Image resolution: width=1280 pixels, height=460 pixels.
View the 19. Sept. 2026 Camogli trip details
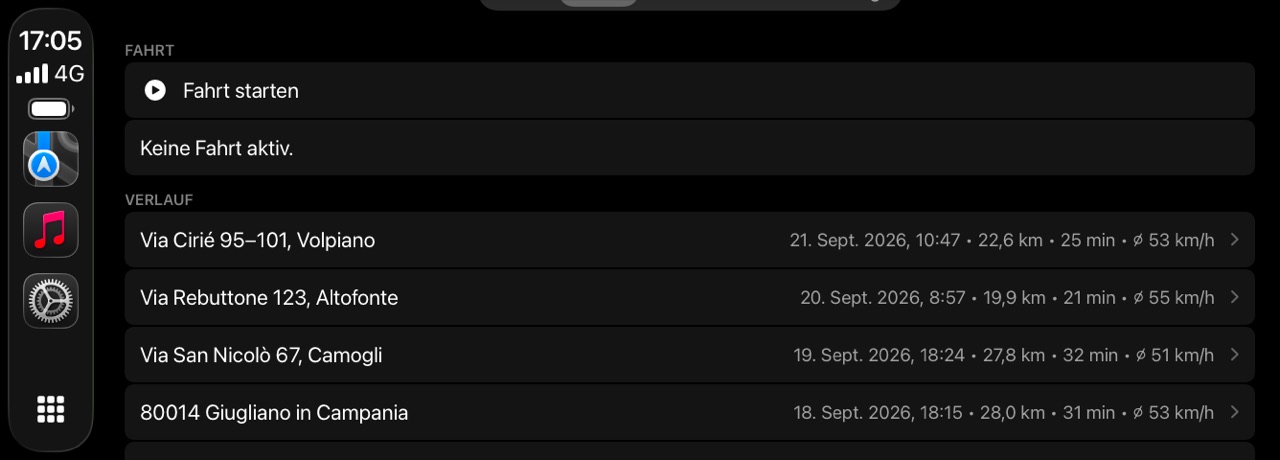[x=690, y=355]
